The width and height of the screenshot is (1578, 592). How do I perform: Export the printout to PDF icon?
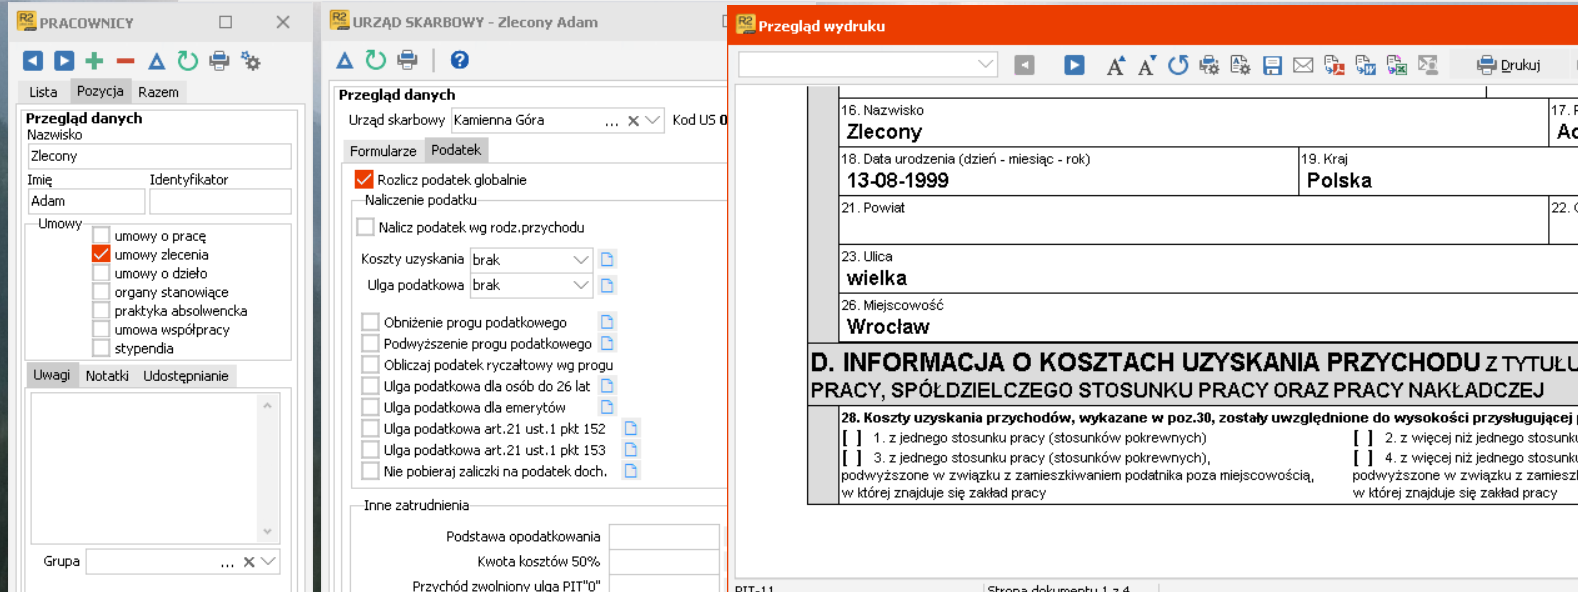[1334, 66]
